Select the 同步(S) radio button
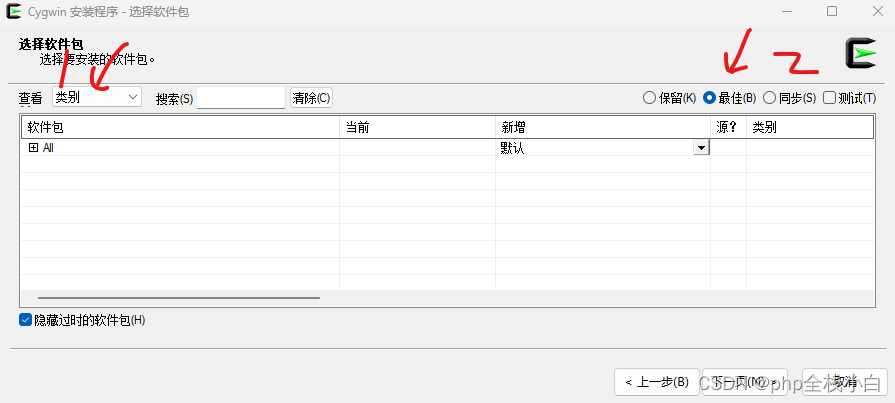 pyautogui.click(x=769, y=98)
